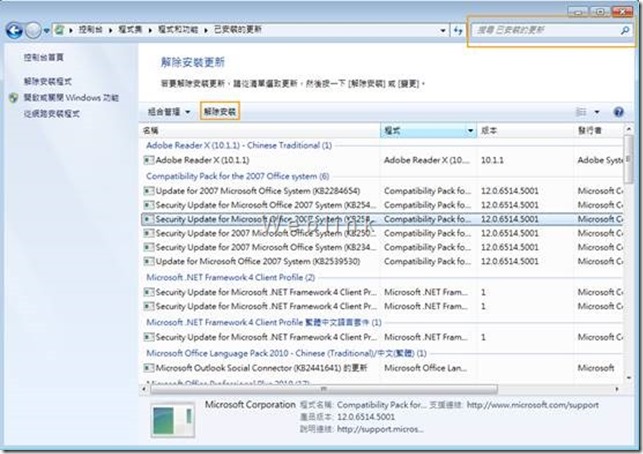Click the Back navigation arrow

[x=14, y=30]
